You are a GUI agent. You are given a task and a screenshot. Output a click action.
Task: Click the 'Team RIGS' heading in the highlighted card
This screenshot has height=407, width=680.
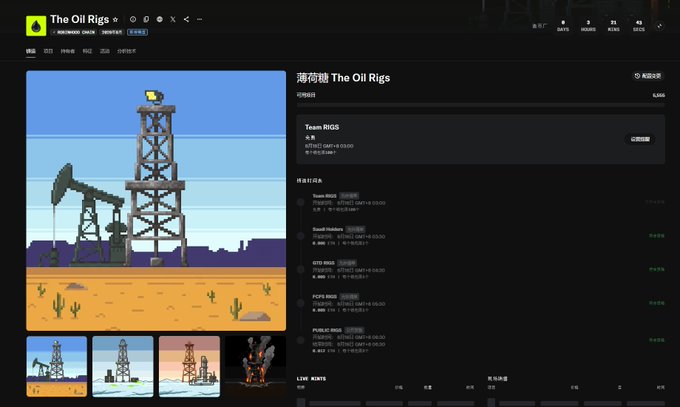tap(322, 127)
